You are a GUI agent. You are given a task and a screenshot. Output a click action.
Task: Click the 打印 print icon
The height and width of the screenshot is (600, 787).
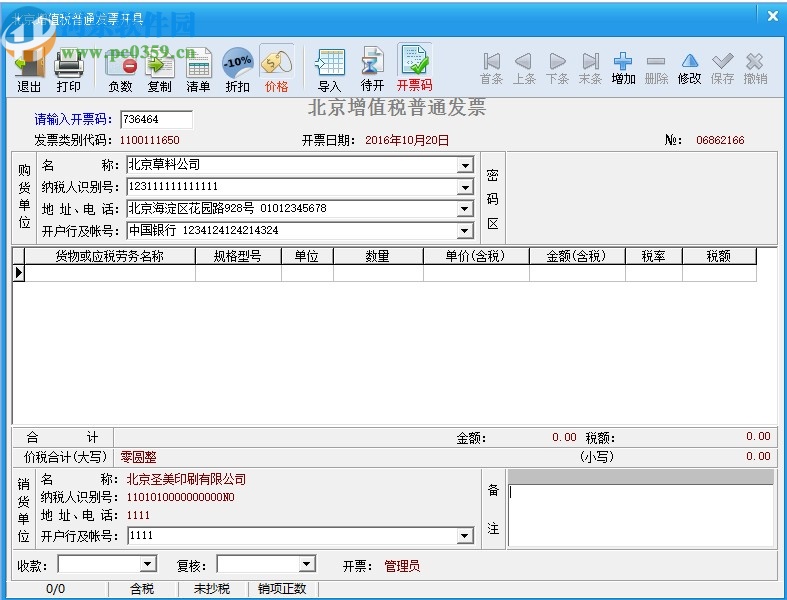pos(69,71)
